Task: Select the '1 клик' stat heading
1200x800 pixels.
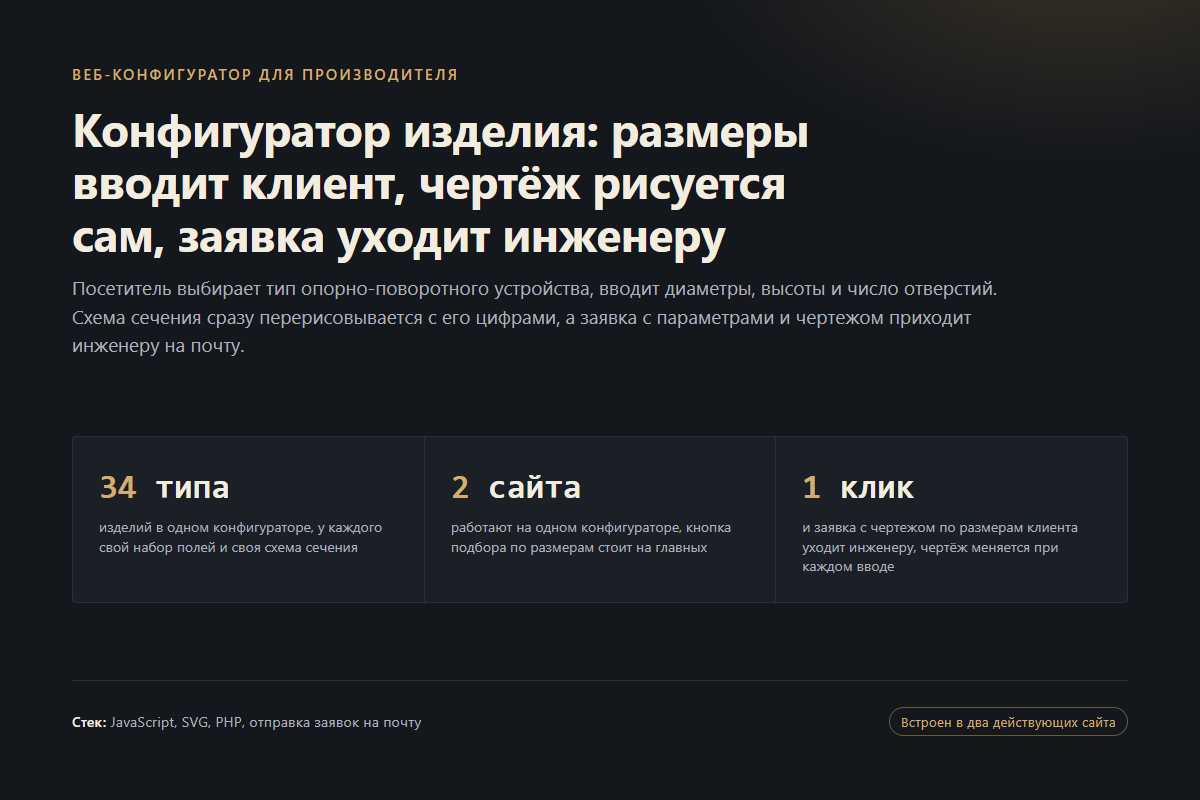Action: coord(858,487)
